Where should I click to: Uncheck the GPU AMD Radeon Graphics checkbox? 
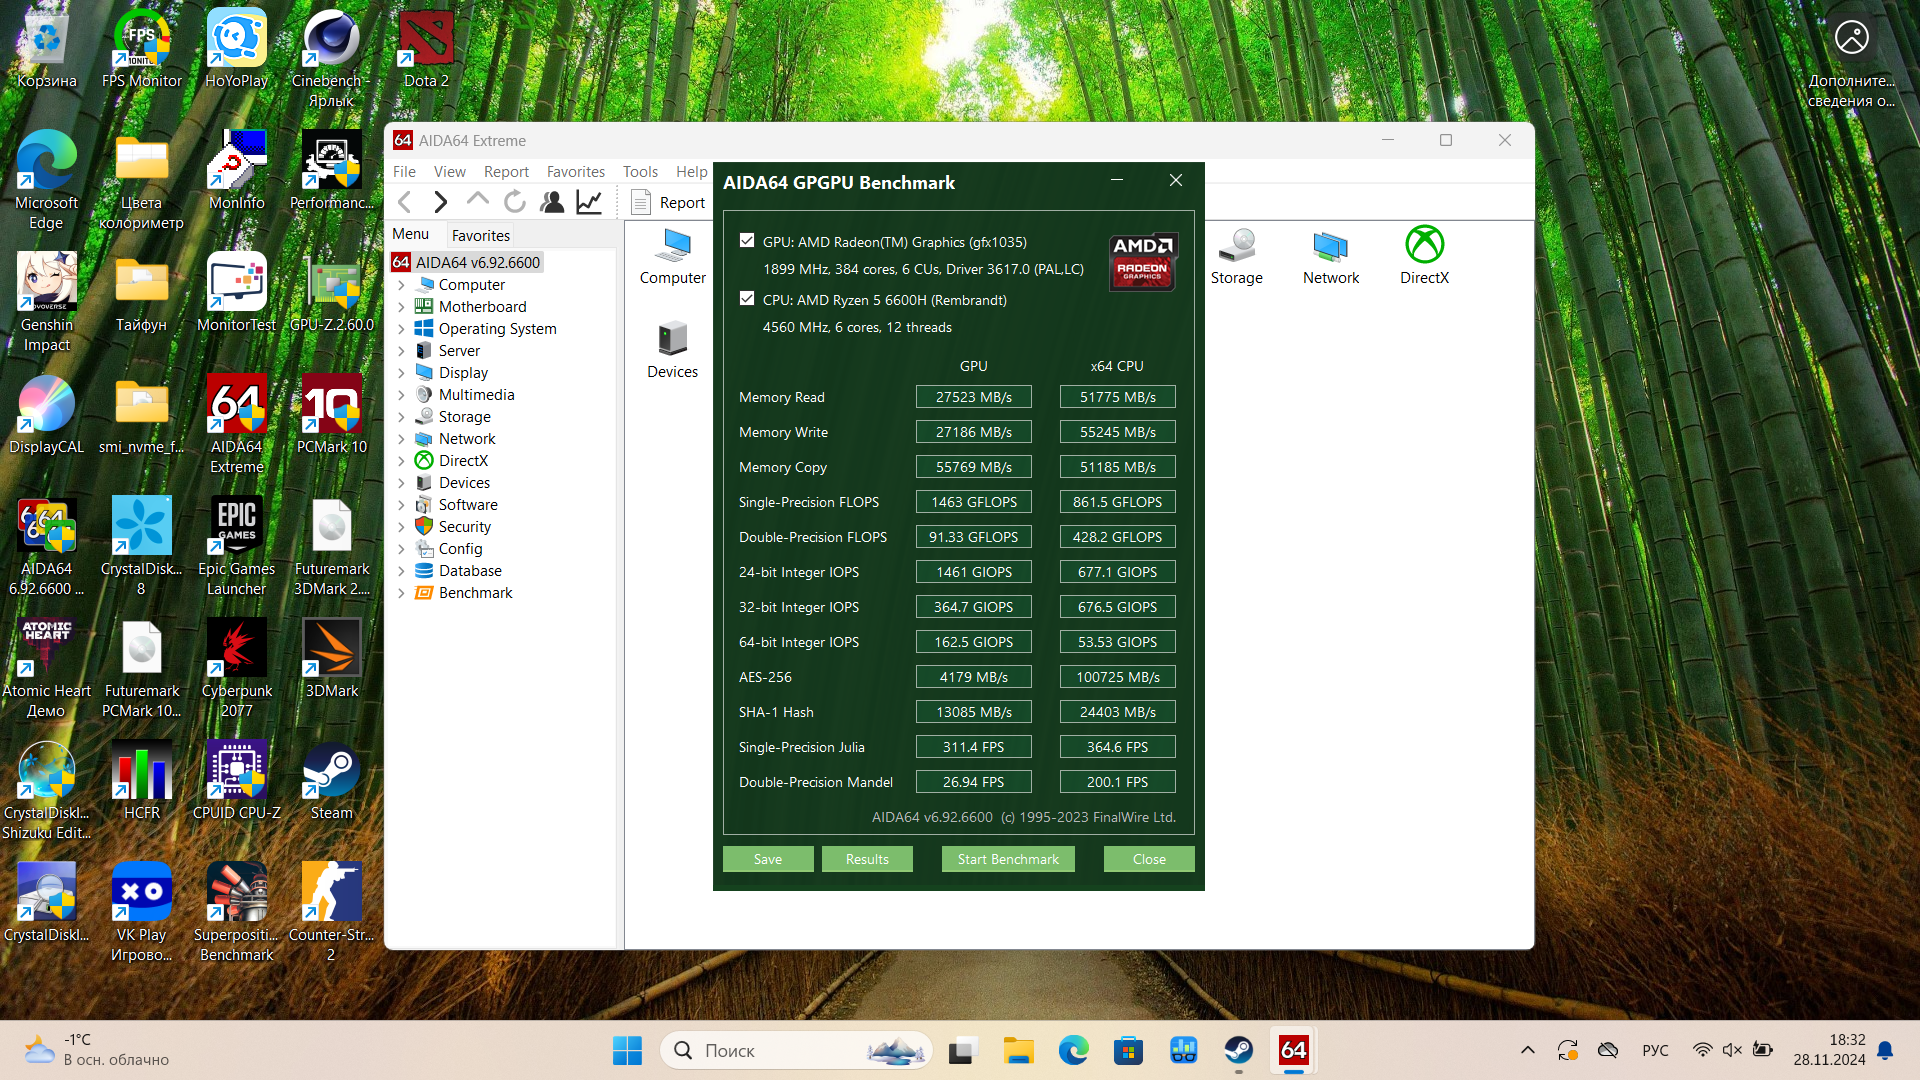[747, 240]
